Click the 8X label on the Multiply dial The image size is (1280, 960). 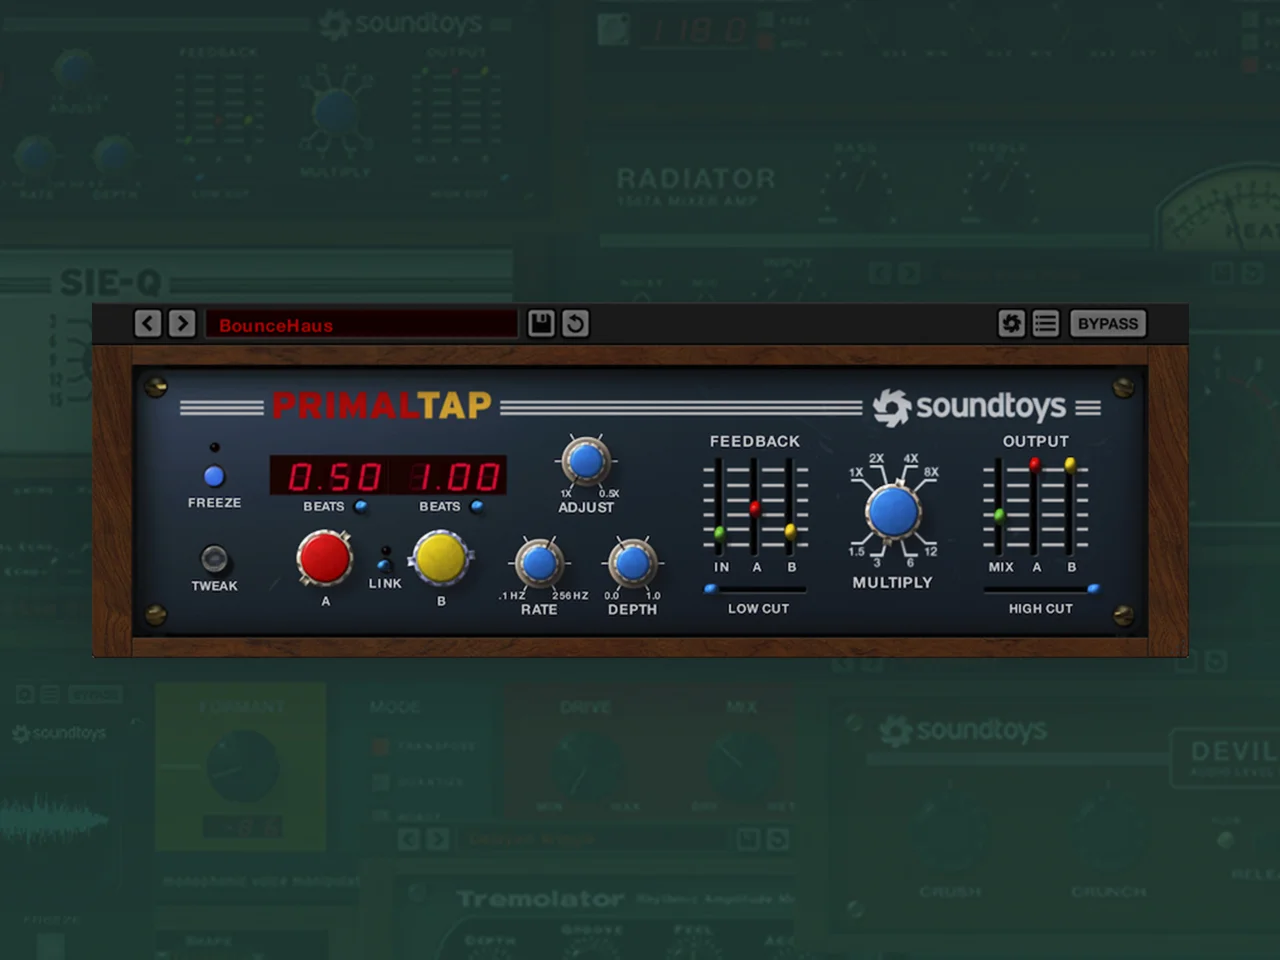(x=931, y=472)
